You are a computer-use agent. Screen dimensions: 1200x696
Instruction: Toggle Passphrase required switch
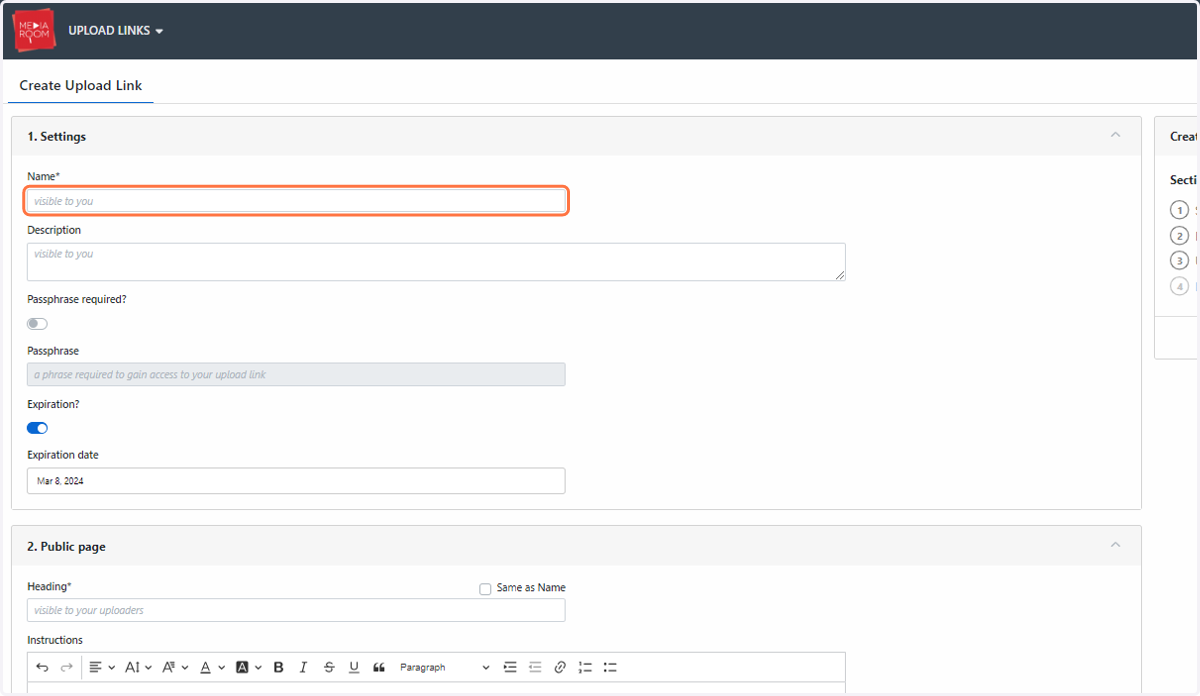37,324
